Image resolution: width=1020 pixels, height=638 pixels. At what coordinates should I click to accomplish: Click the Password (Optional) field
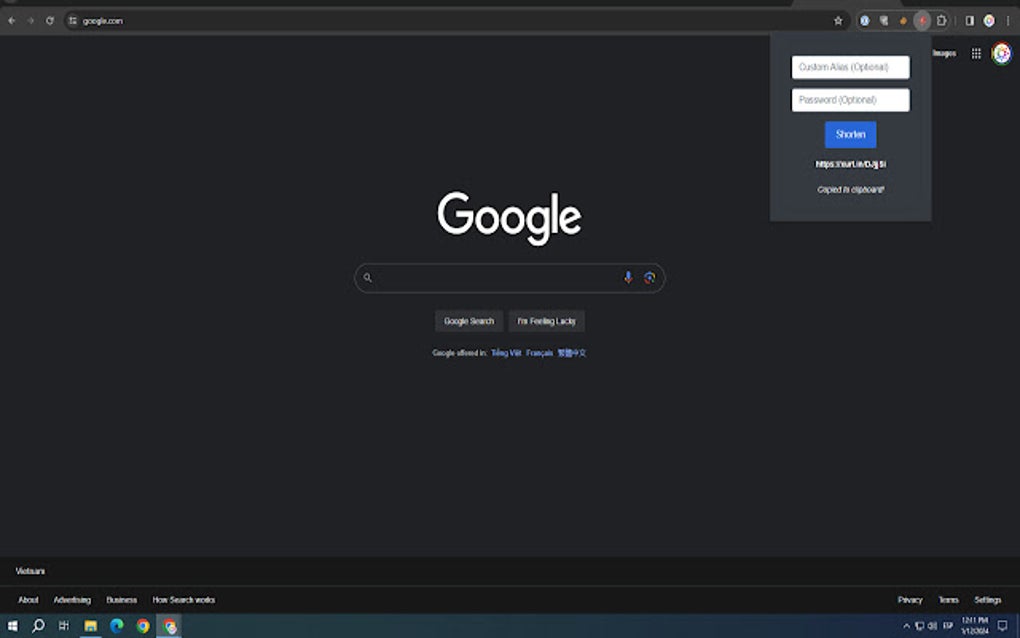pos(849,100)
